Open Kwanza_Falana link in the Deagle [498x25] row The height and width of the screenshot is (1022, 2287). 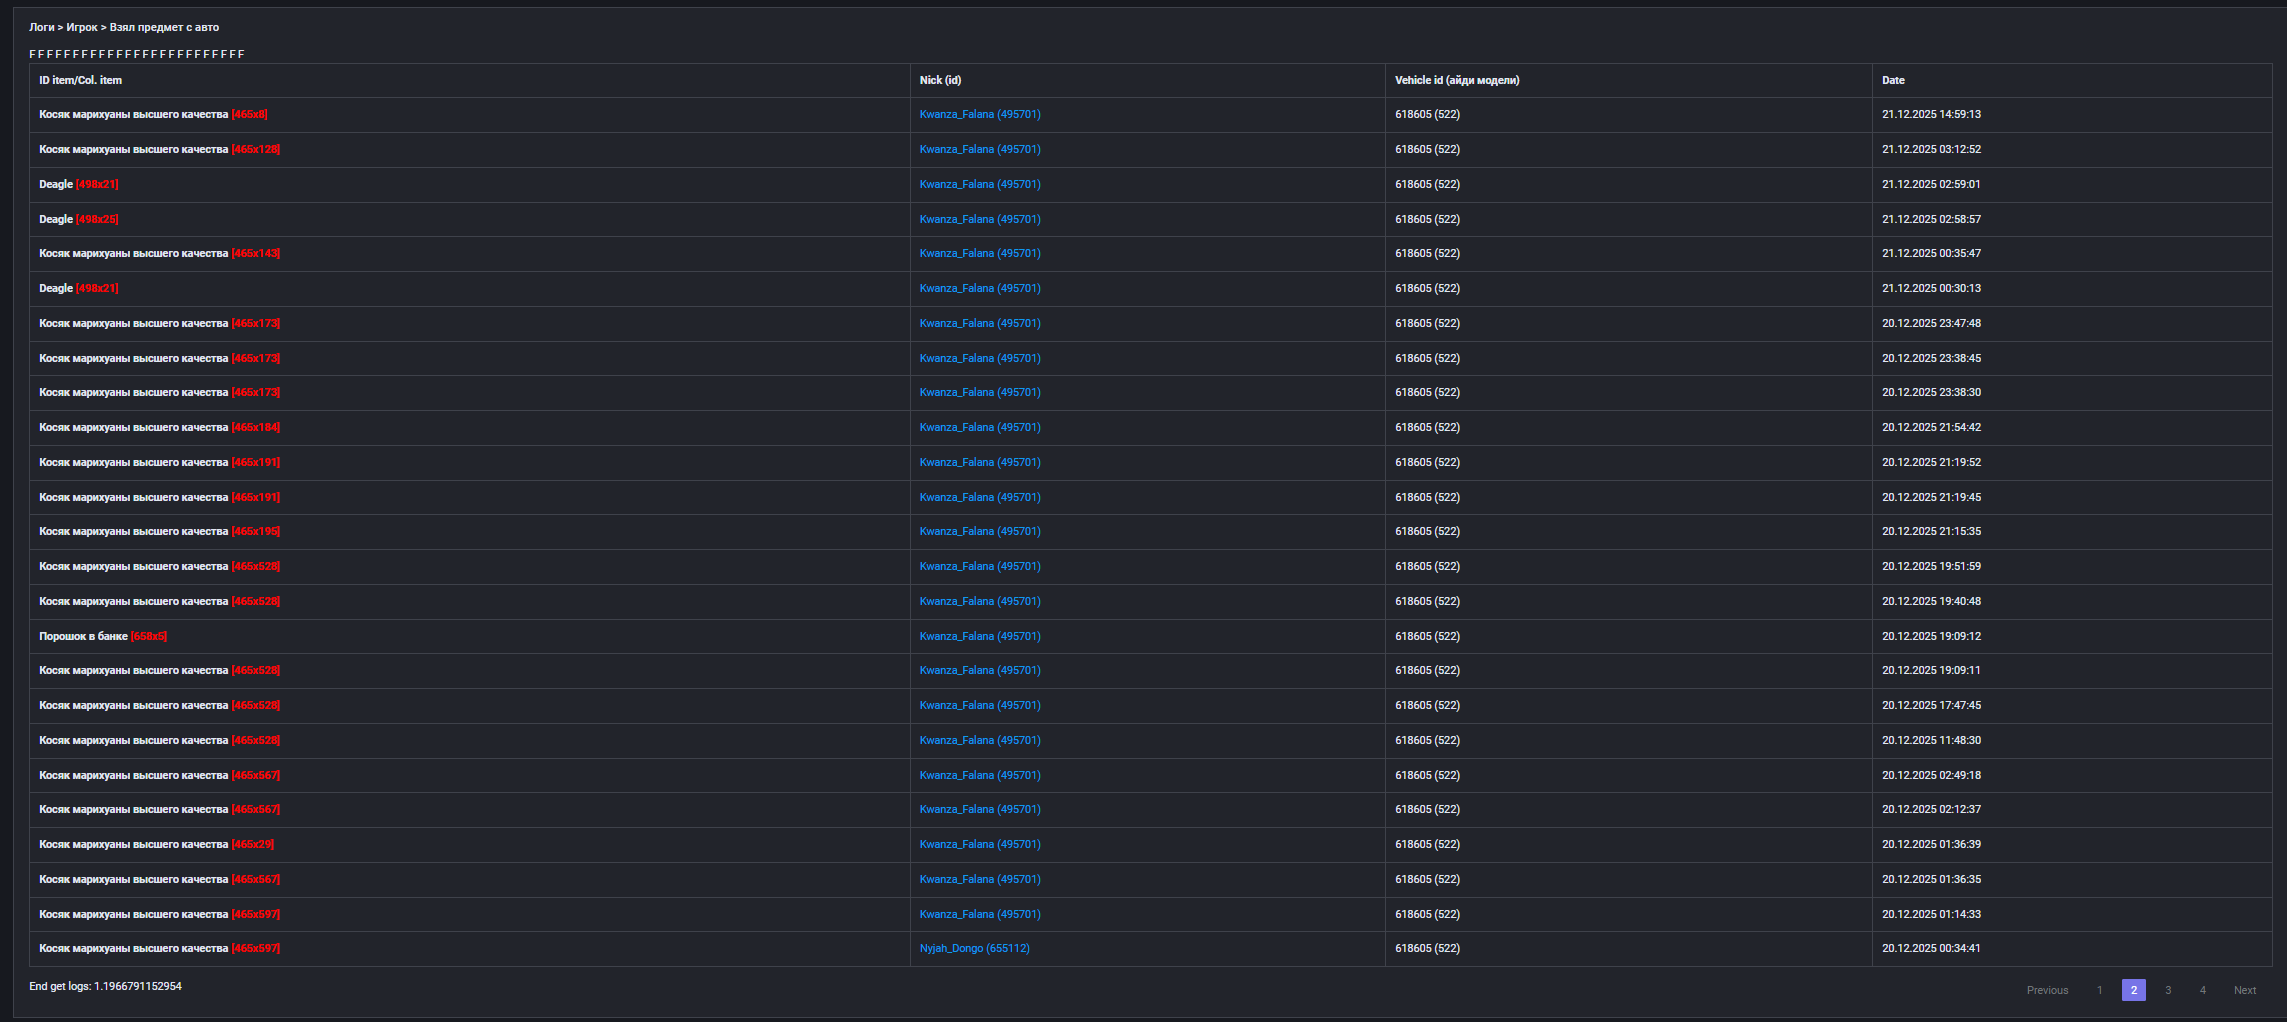(979, 220)
